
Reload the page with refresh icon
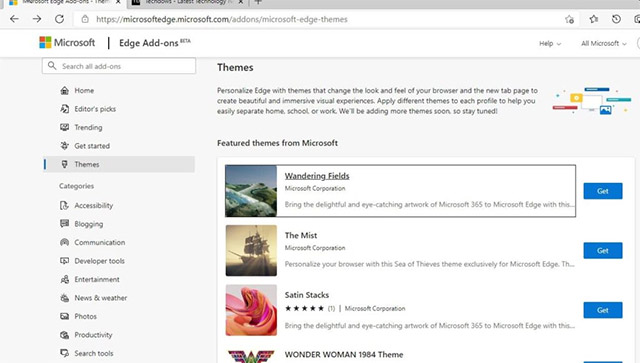[x=60, y=19]
